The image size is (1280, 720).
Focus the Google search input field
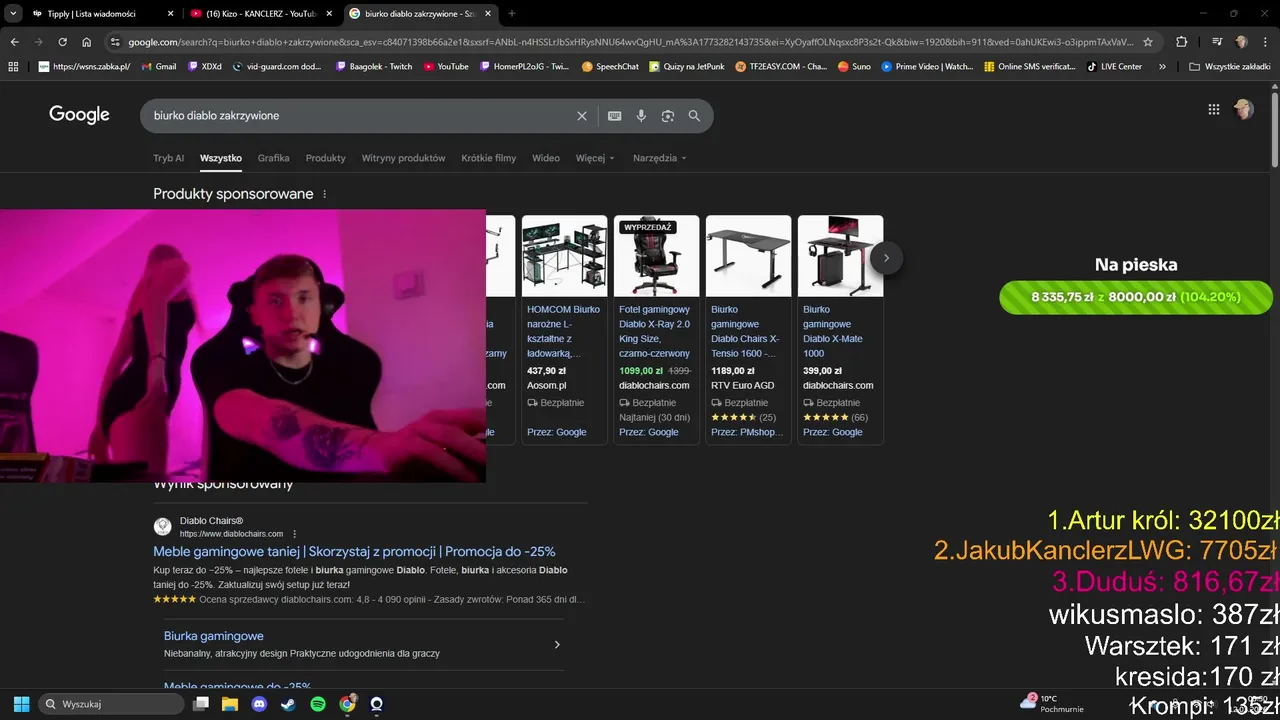click(360, 116)
